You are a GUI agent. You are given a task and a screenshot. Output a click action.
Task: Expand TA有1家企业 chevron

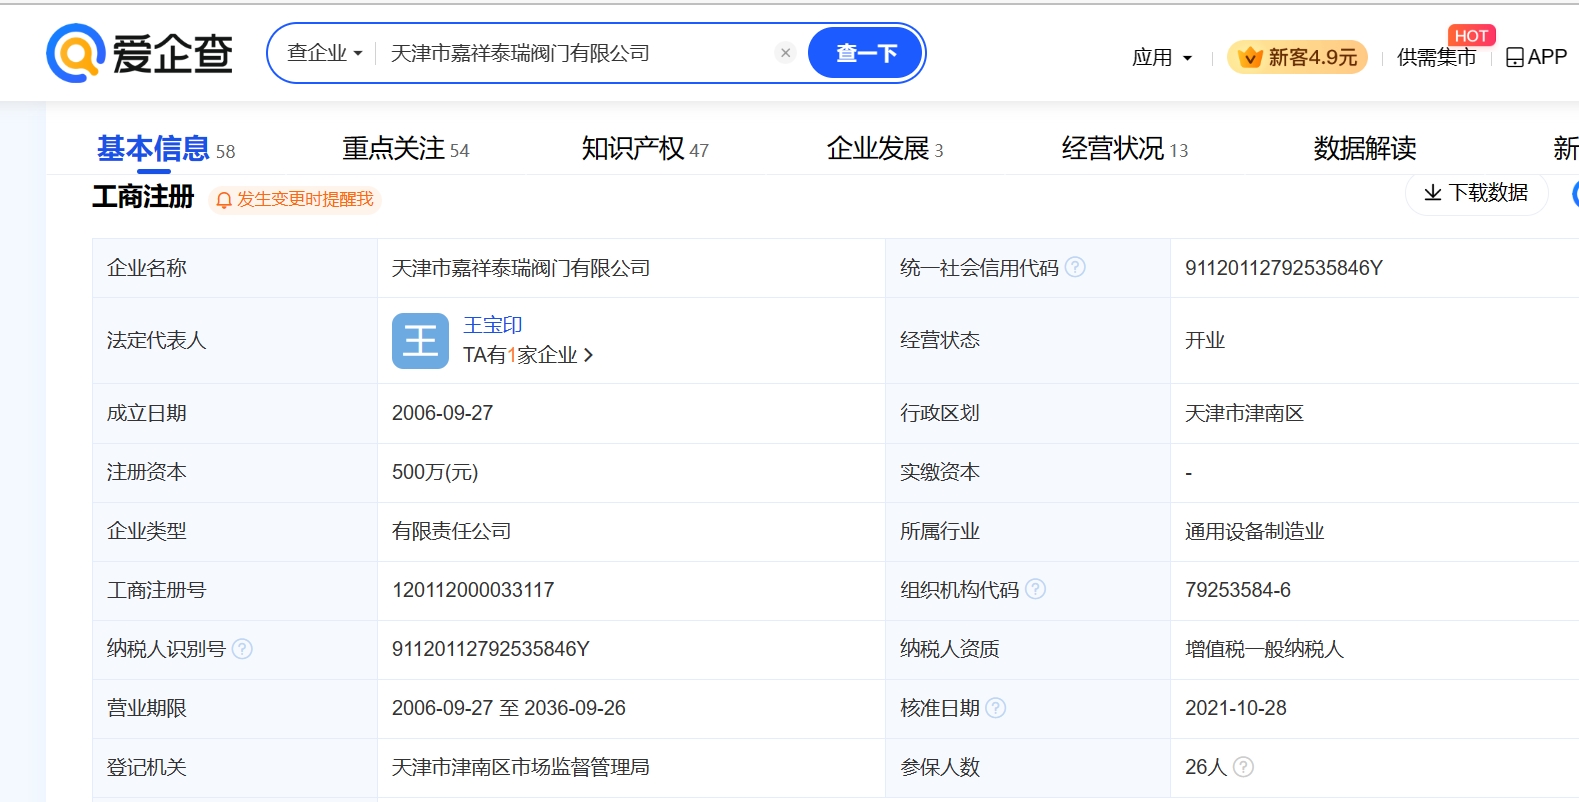(588, 355)
